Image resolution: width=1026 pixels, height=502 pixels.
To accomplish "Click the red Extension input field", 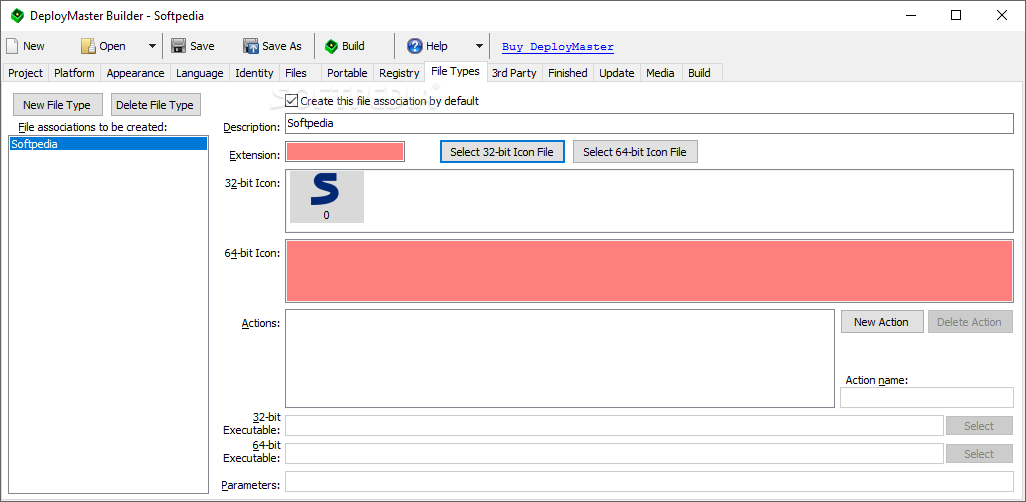I will click(345, 152).
